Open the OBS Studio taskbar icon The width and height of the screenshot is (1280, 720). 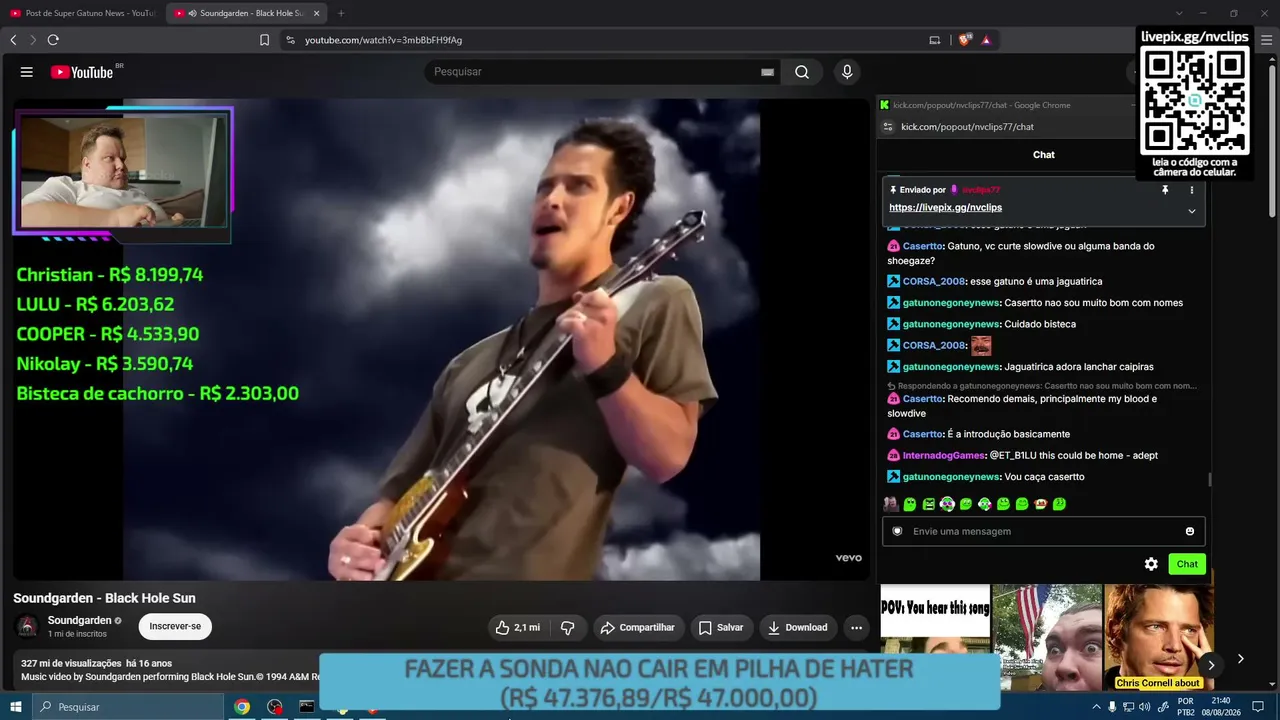(x=275, y=707)
